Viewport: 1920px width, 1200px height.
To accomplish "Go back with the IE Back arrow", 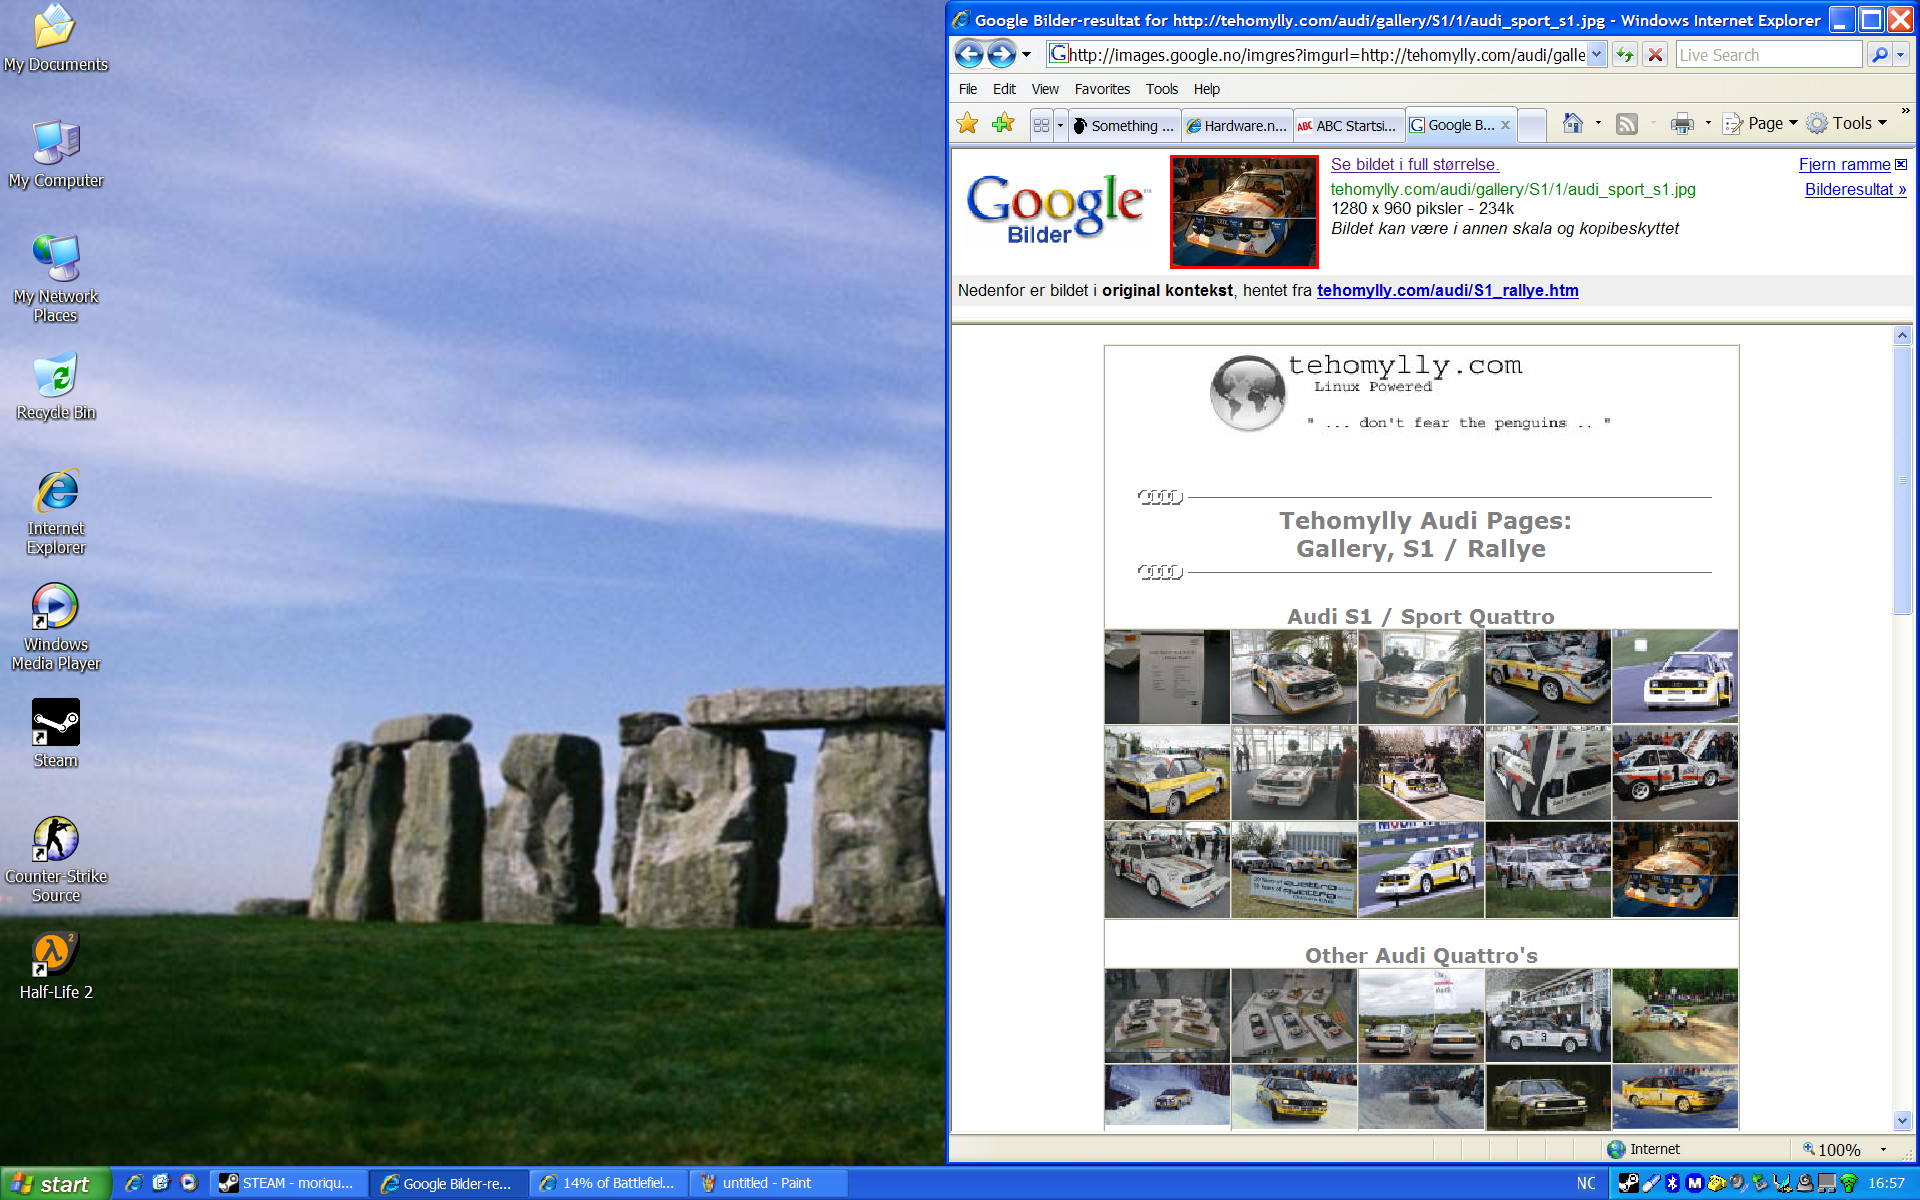I will coord(968,54).
